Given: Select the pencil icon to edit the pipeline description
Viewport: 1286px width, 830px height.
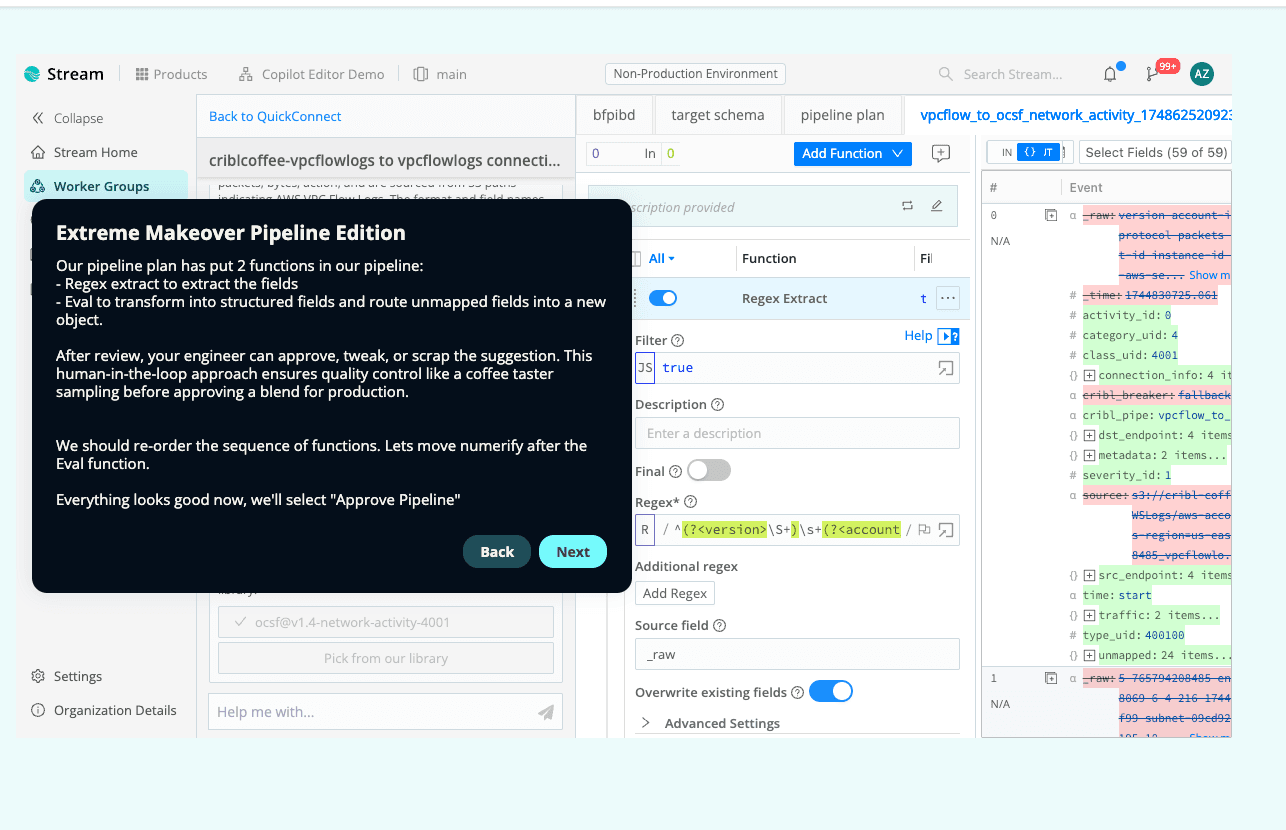Looking at the screenshot, I should point(937,206).
